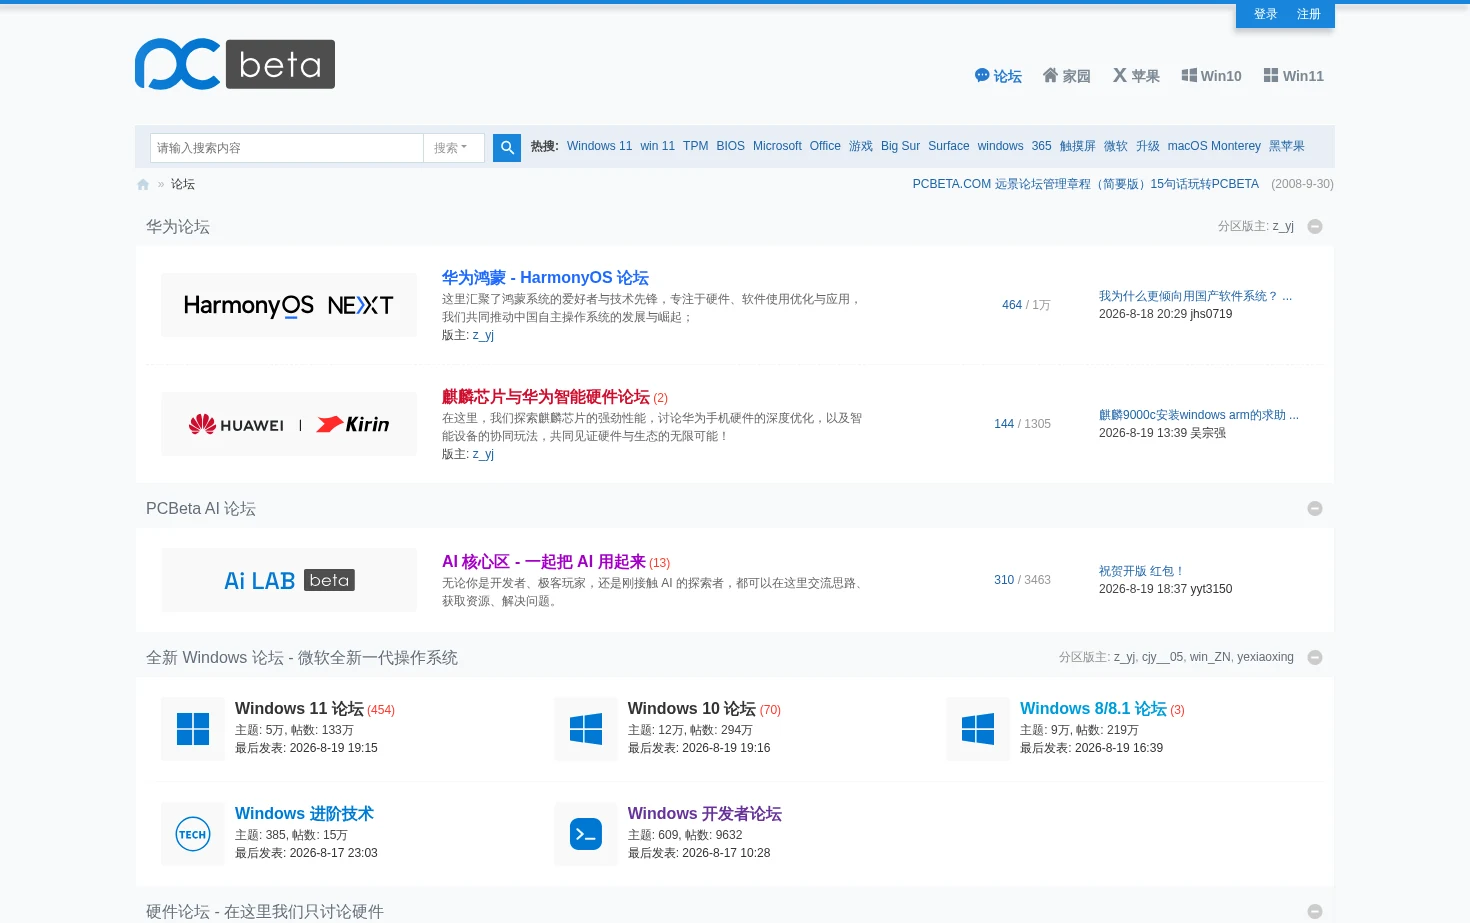The width and height of the screenshot is (1470, 923).
Task: Open the 搜索 type dropdown
Action: click(x=454, y=148)
